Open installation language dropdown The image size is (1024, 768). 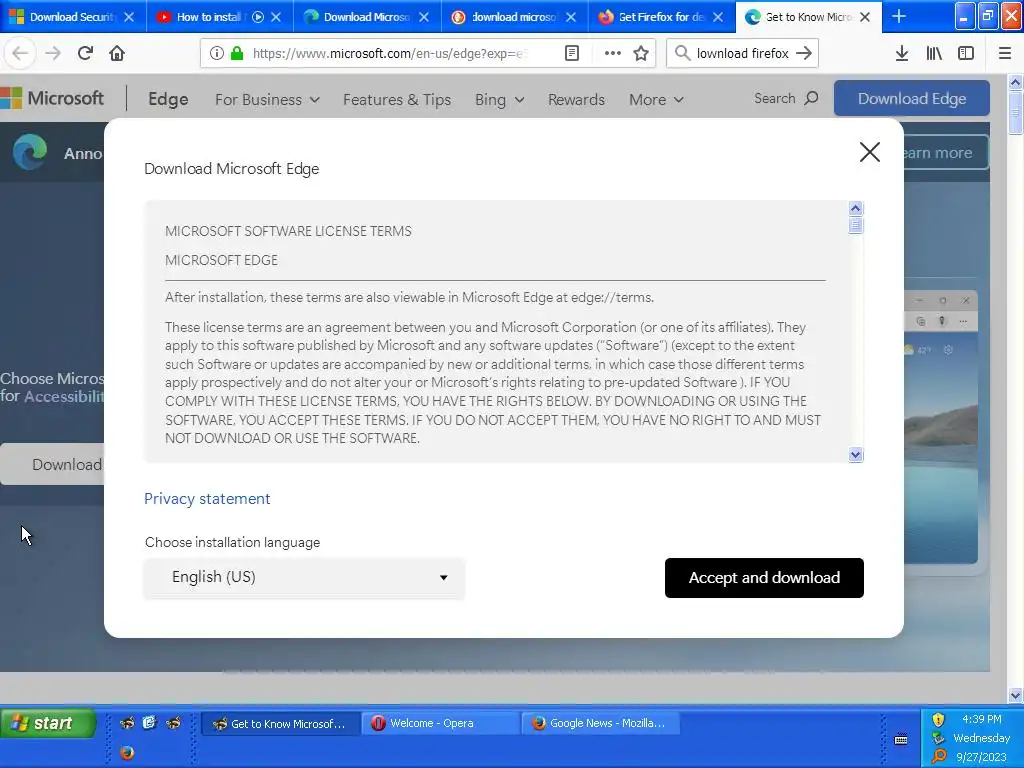pos(304,578)
